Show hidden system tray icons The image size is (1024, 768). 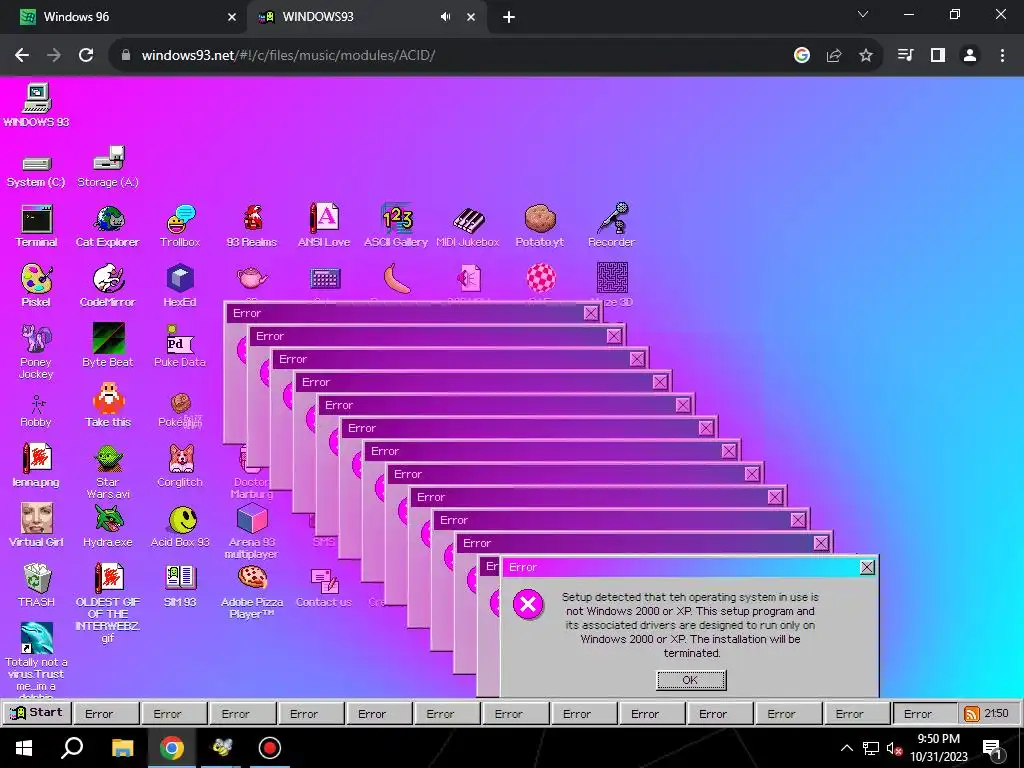point(846,748)
